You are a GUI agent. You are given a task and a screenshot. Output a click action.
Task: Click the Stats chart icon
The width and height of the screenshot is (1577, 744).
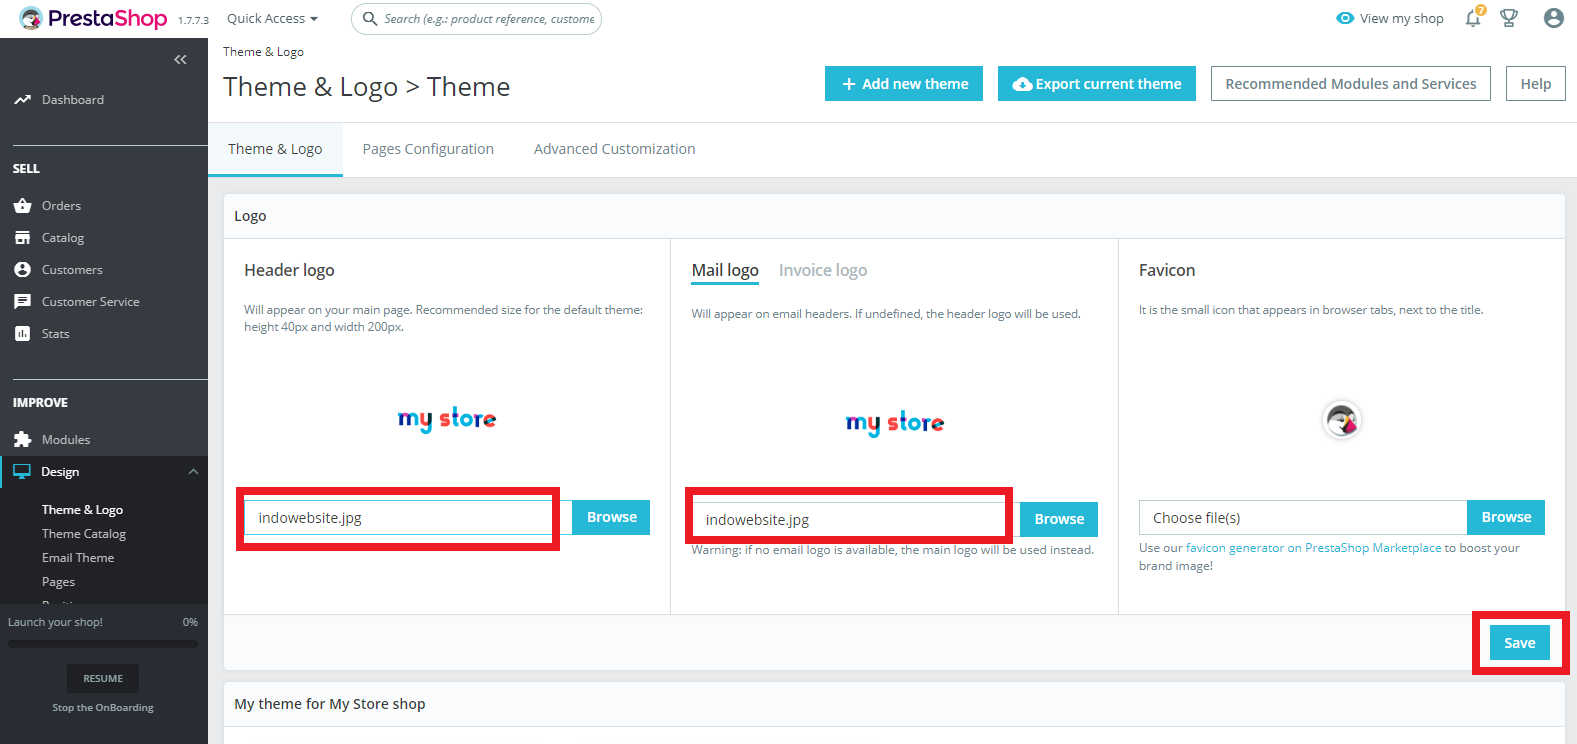(x=22, y=334)
